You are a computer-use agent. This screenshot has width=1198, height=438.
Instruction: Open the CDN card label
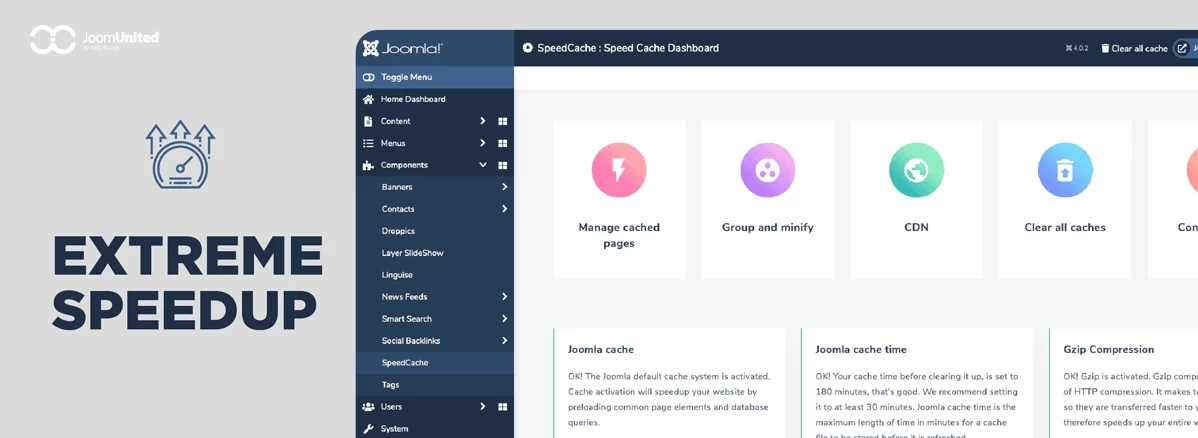[x=916, y=227]
